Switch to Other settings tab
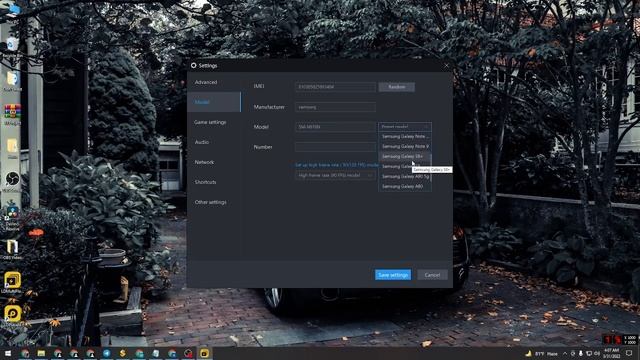The height and width of the screenshot is (360, 640). click(214, 202)
